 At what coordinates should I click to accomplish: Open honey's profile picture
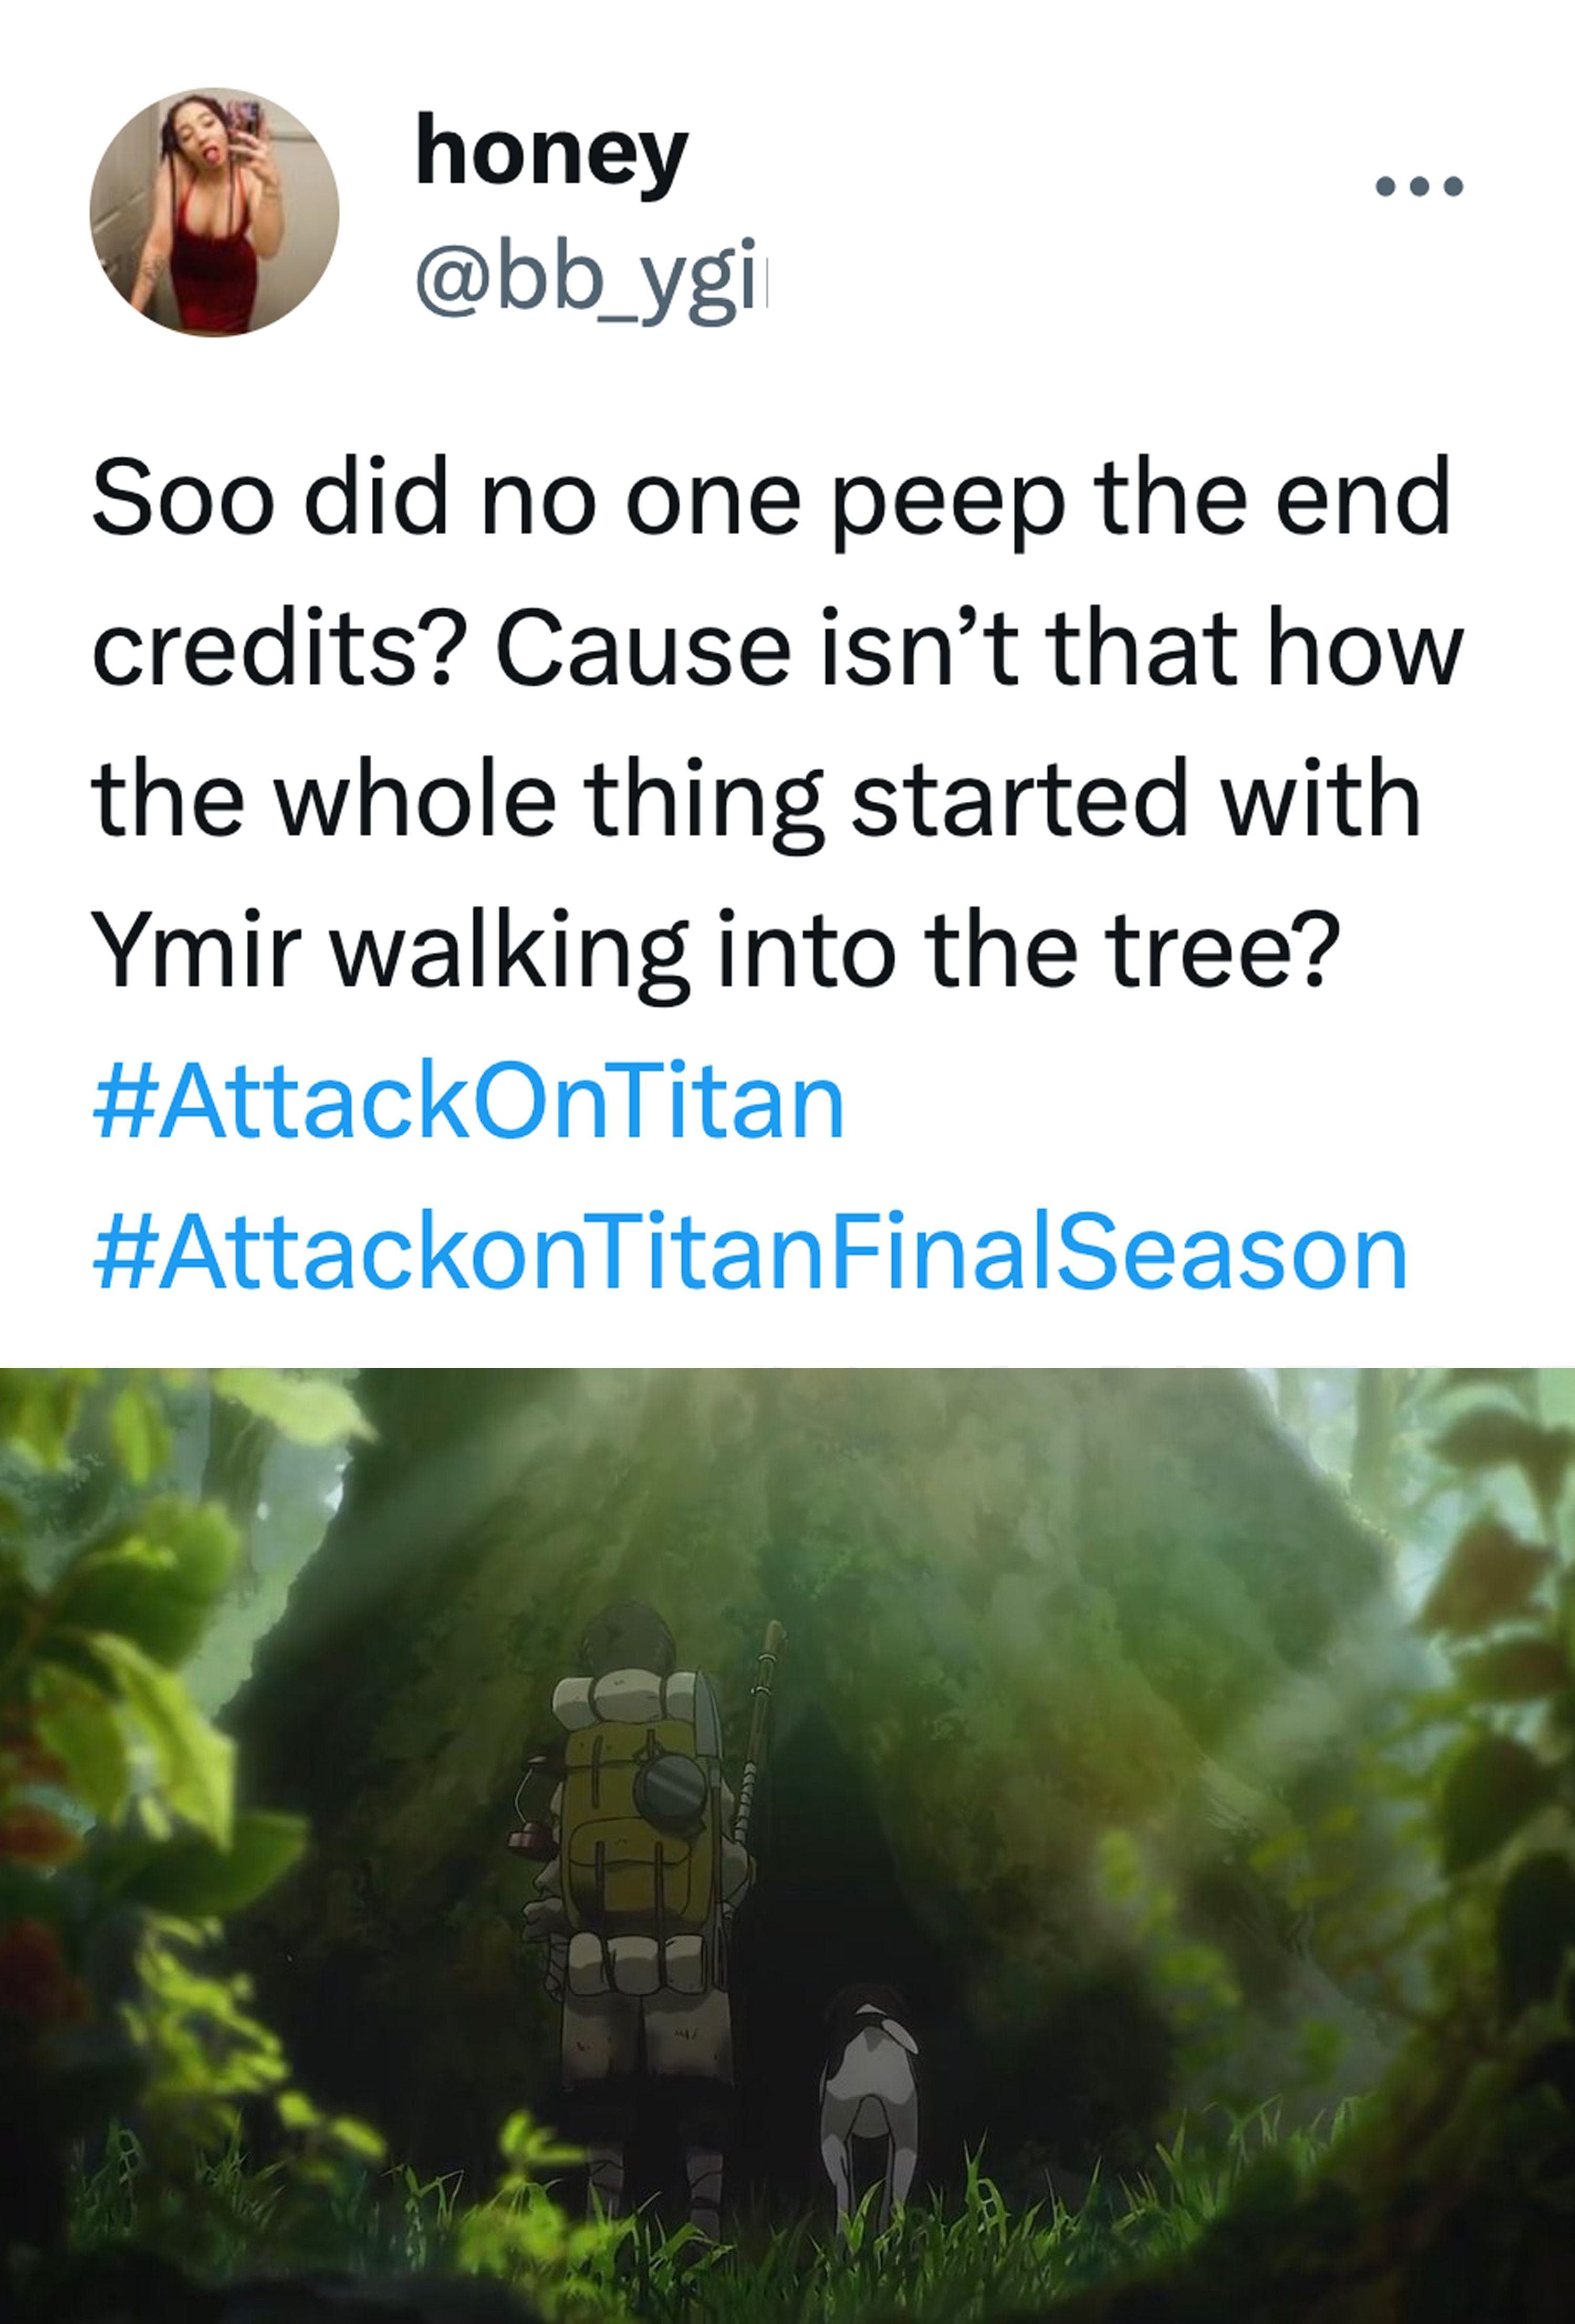214,212
